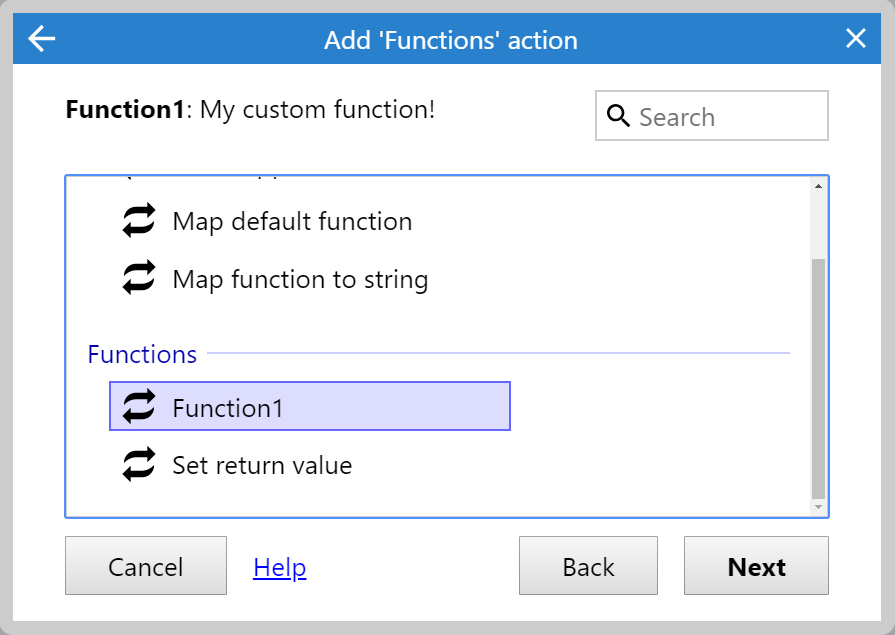Click the icon beside Set return value
The image size is (895, 635).
point(139,465)
